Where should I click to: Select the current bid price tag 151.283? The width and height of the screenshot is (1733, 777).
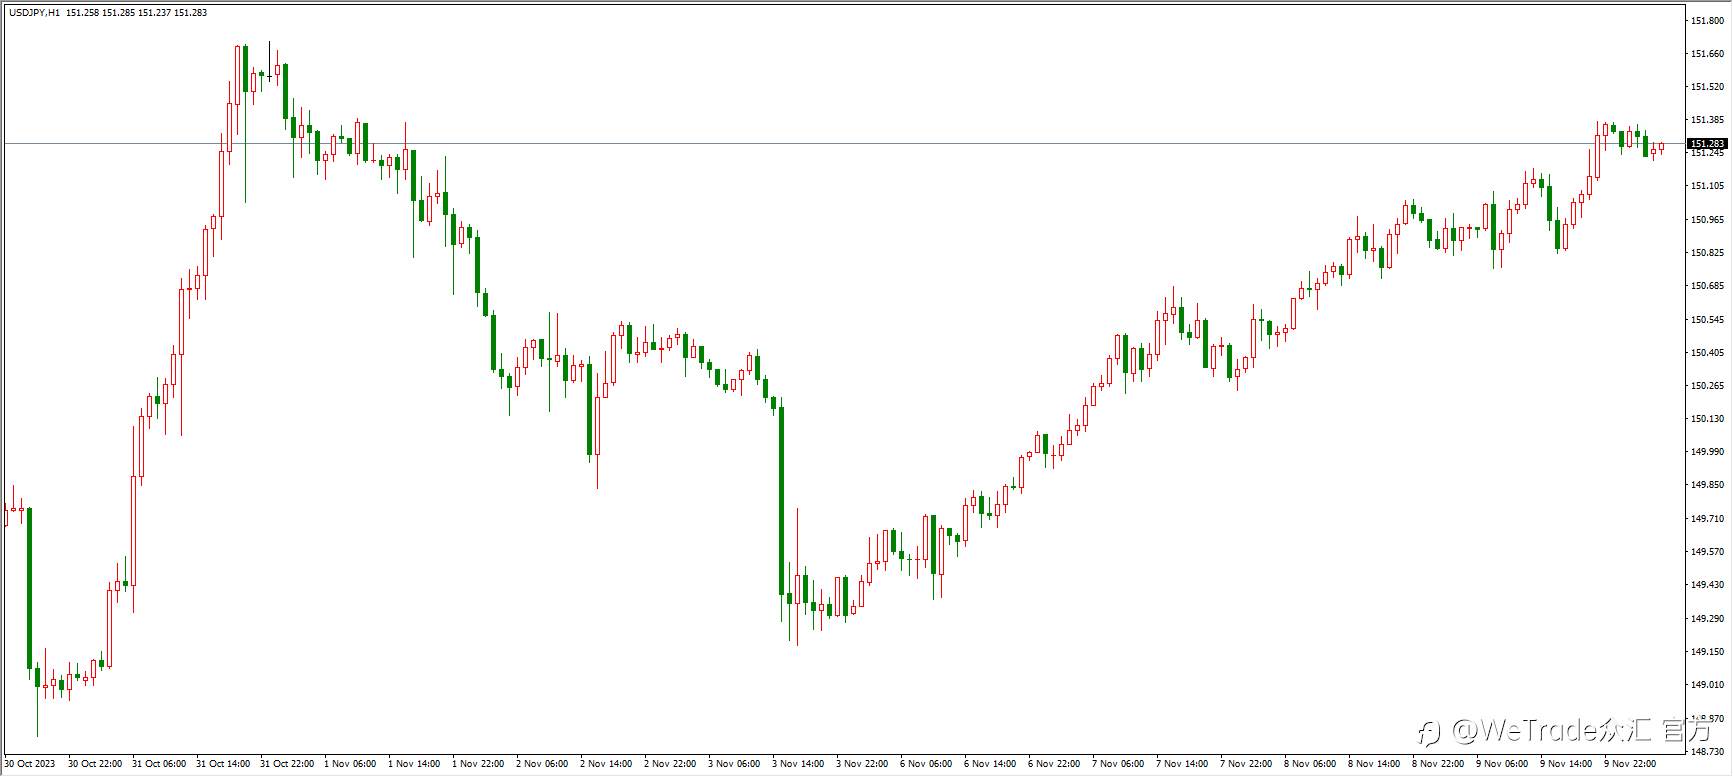tap(1707, 144)
